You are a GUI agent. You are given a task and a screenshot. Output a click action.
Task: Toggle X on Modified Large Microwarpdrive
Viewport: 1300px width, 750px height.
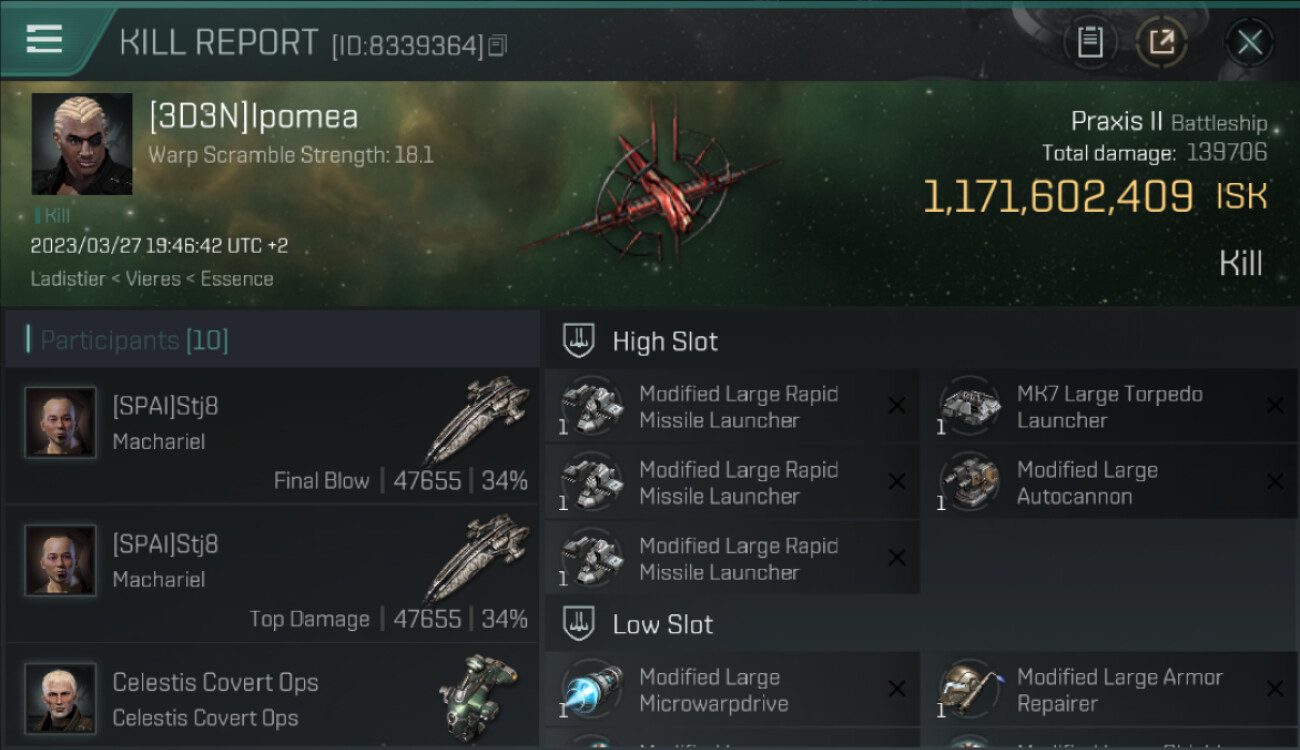(x=896, y=689)
